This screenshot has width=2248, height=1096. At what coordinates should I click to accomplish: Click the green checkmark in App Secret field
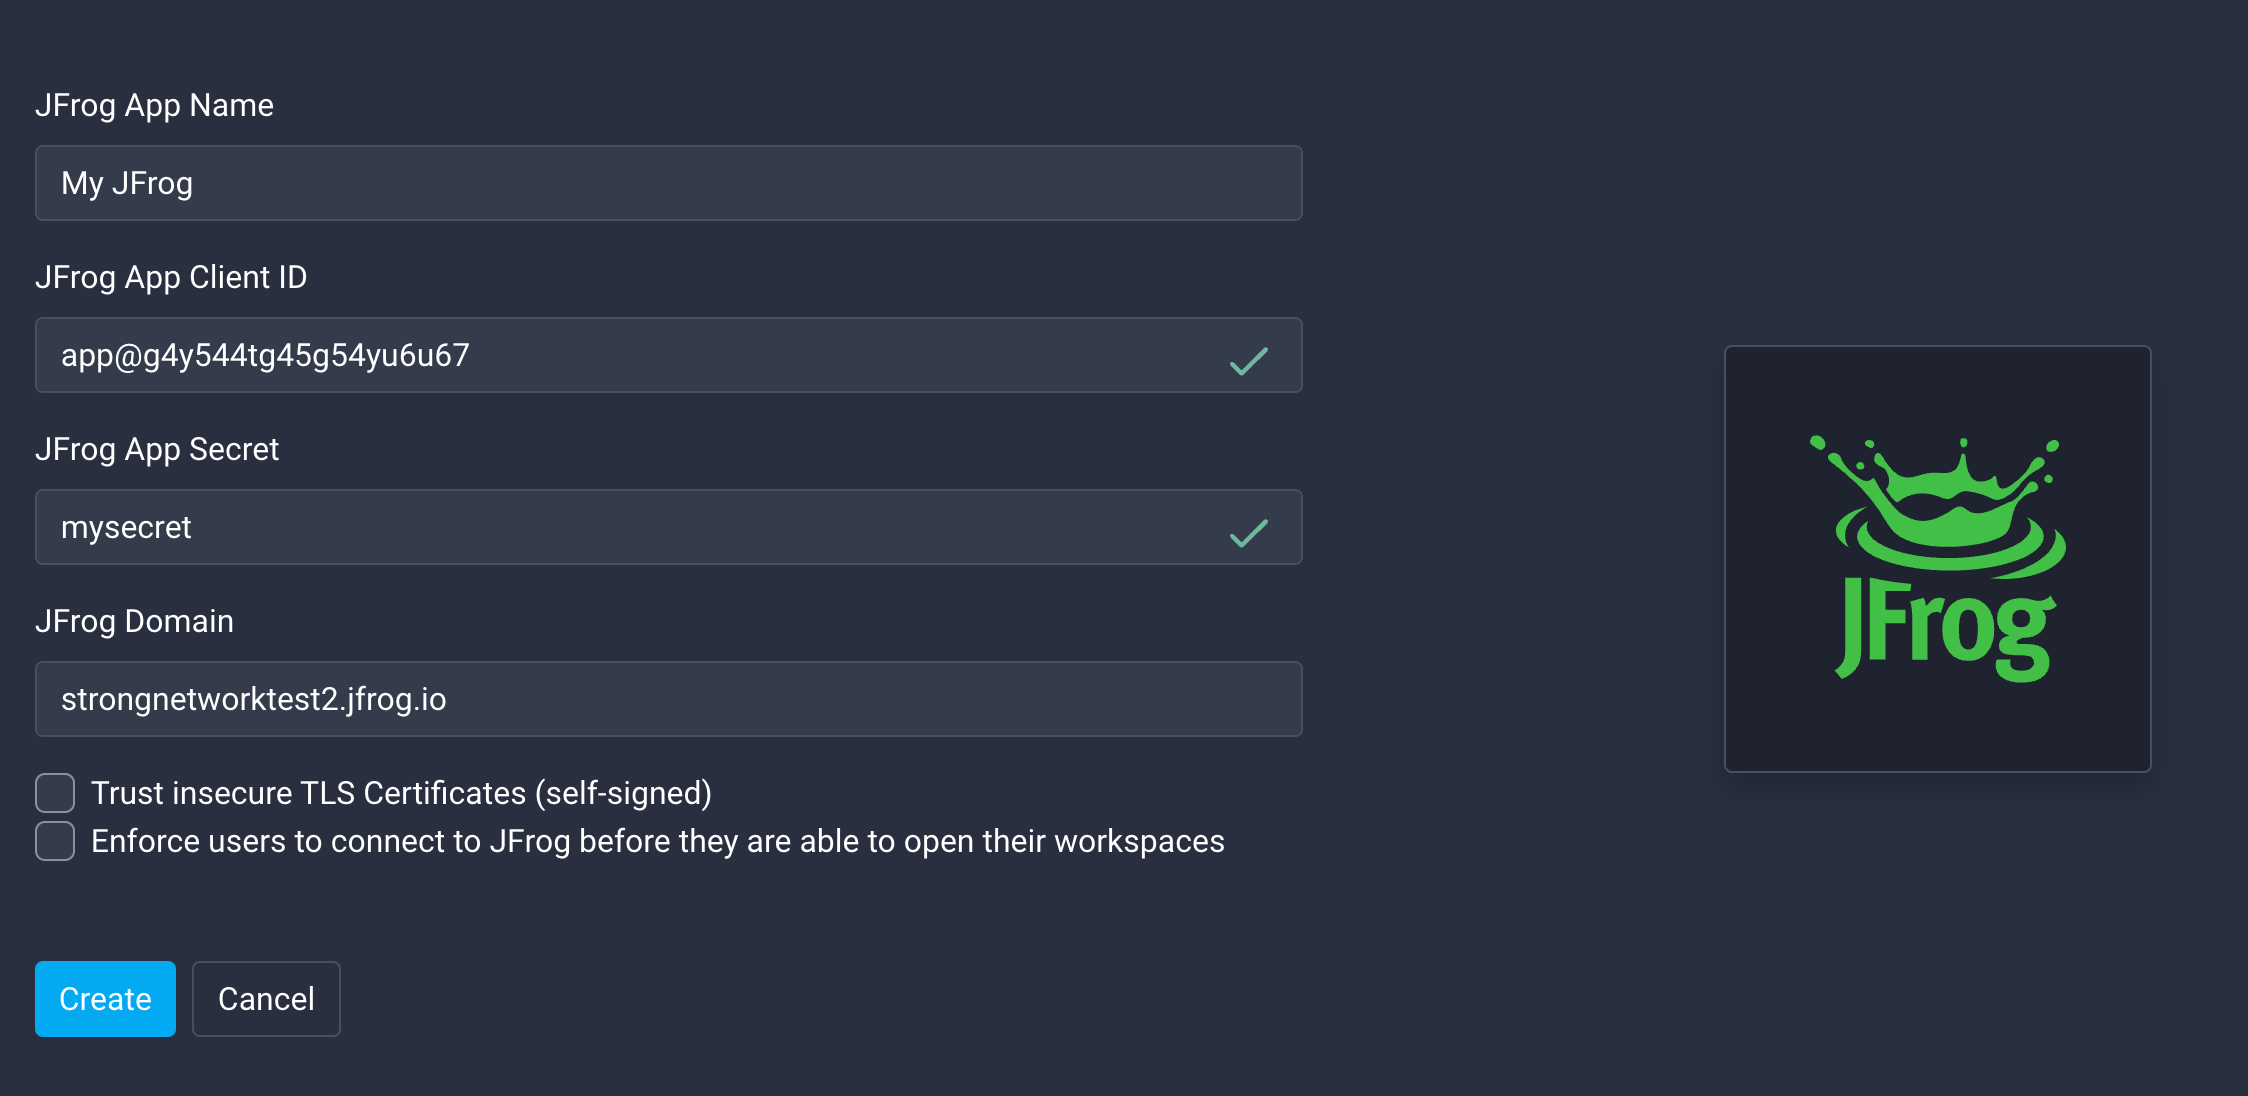point(1248,532)
